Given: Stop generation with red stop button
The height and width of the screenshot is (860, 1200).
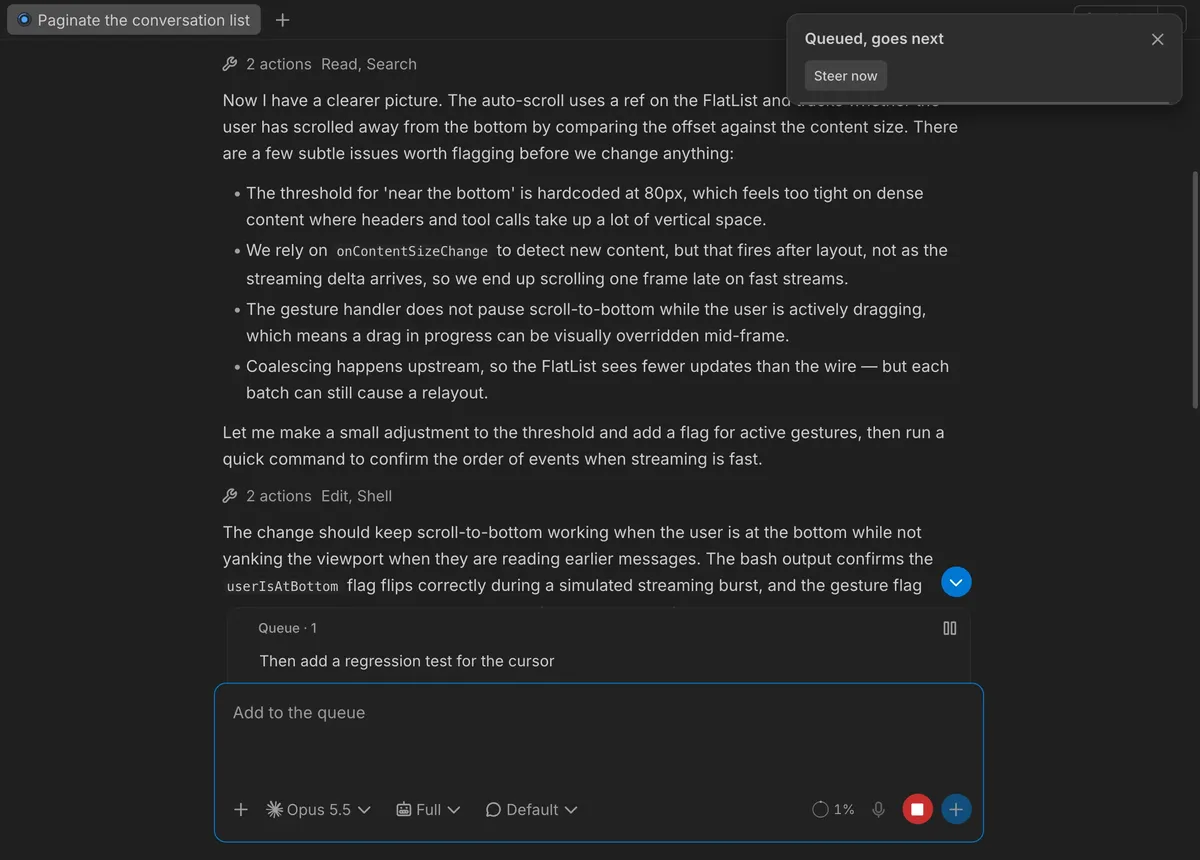Looking at the screenshot, I should [x=917, y=810].
